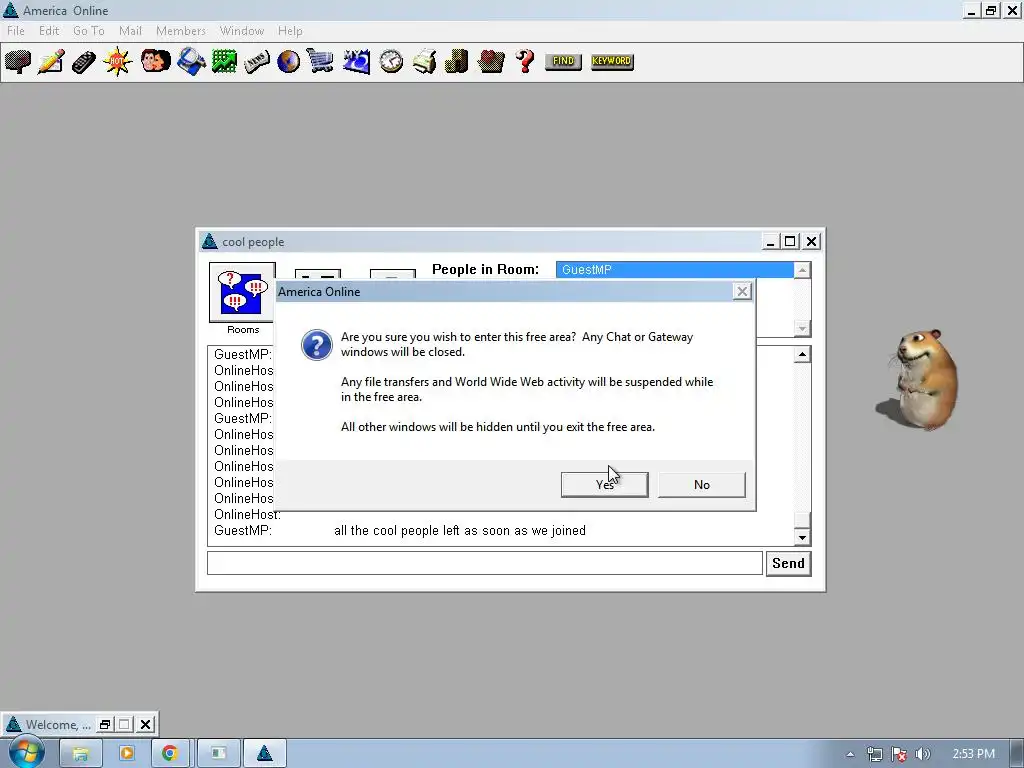Click the 2:53 PM taskbar clock
This screenshot has width=1024, height=768.
(x=973, y=754)
